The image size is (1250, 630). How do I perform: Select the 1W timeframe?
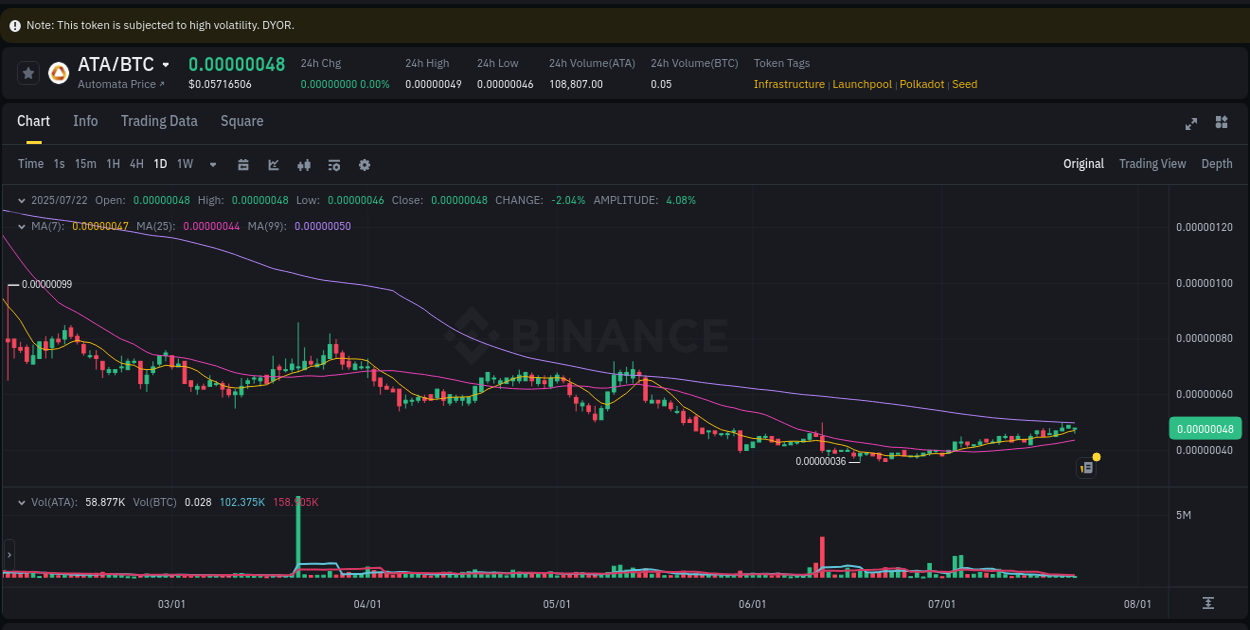tap(184, 164)
